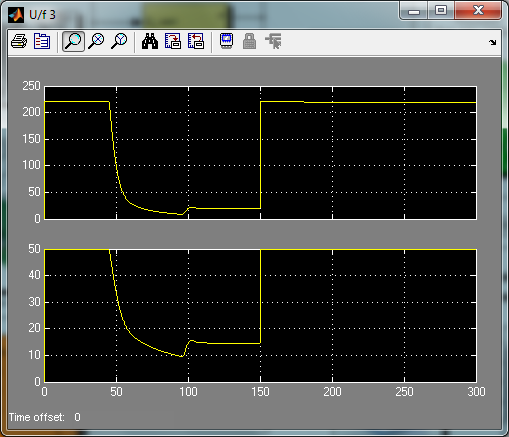Close the U/f 3 scope window
This screenshot has width=509, height=437.
[478, 11]
